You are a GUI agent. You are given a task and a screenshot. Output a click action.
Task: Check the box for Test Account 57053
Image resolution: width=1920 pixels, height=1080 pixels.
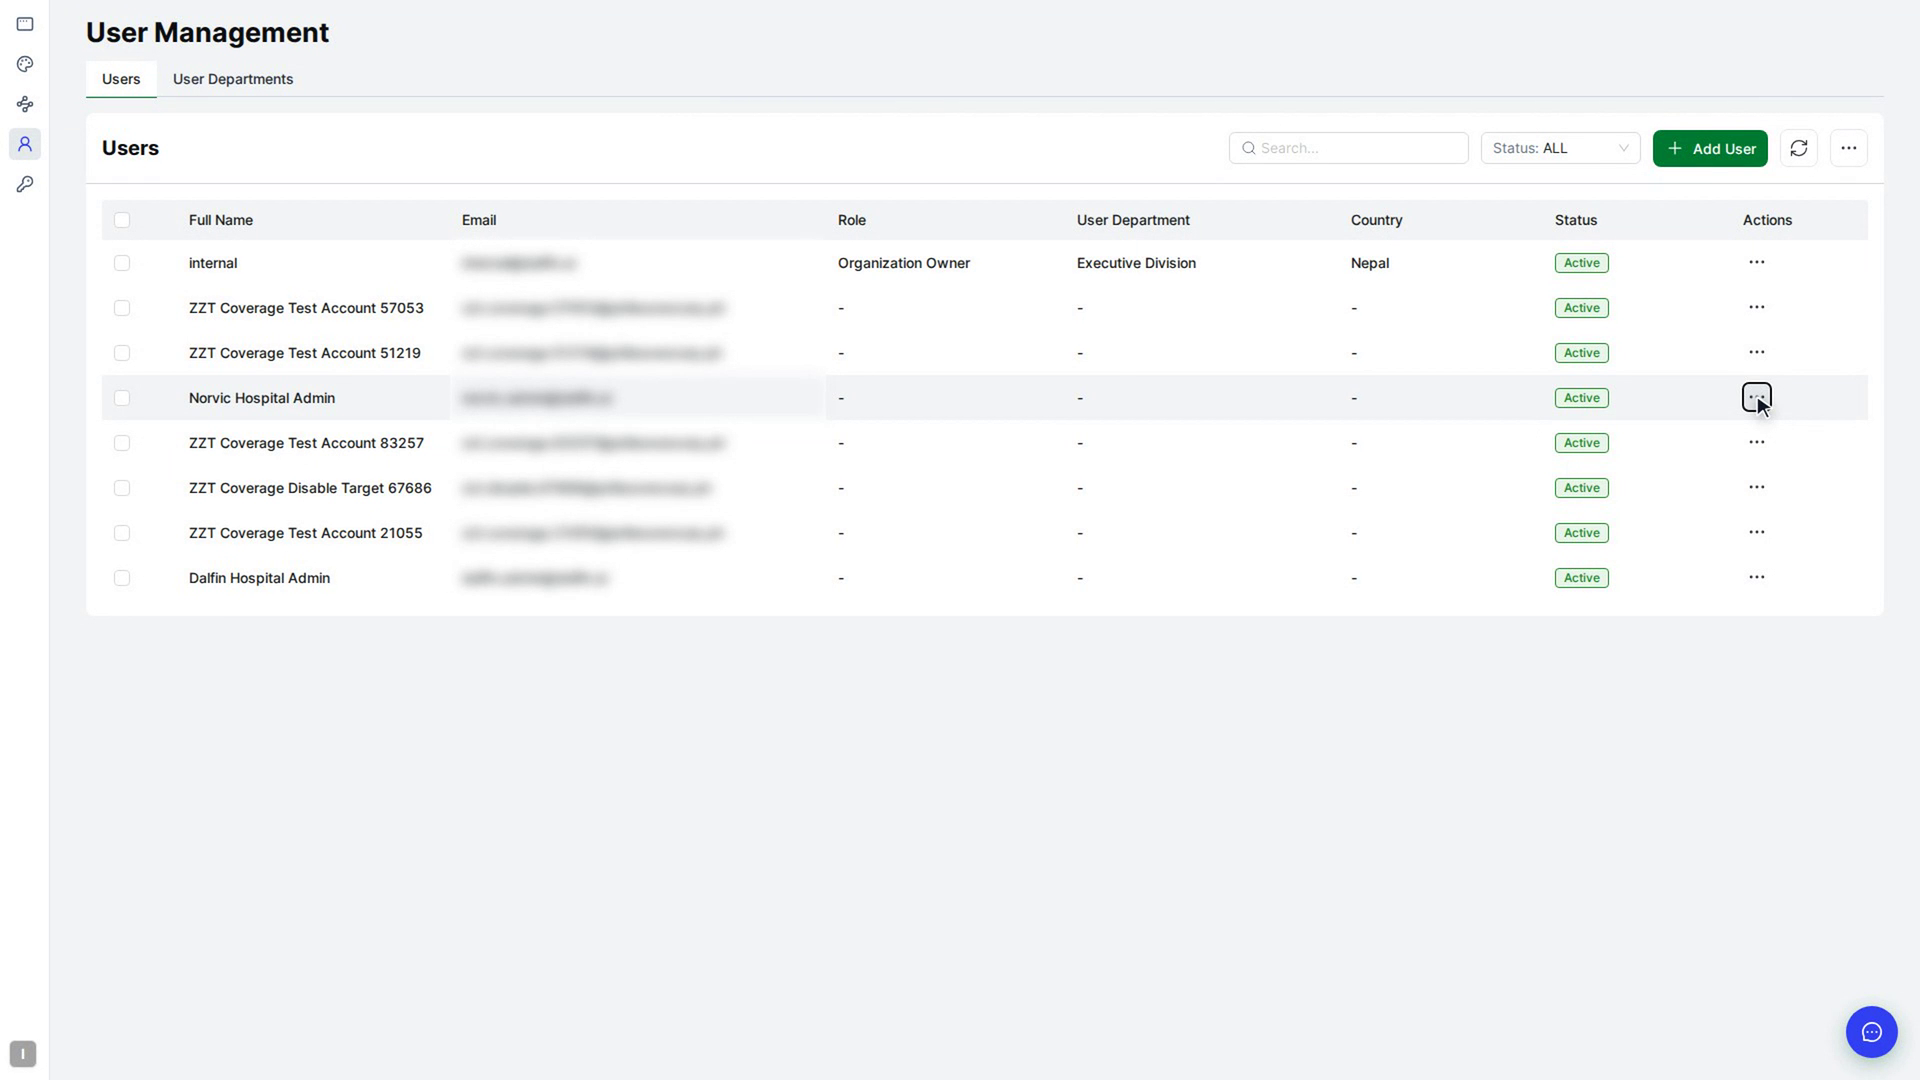[122, 308]
